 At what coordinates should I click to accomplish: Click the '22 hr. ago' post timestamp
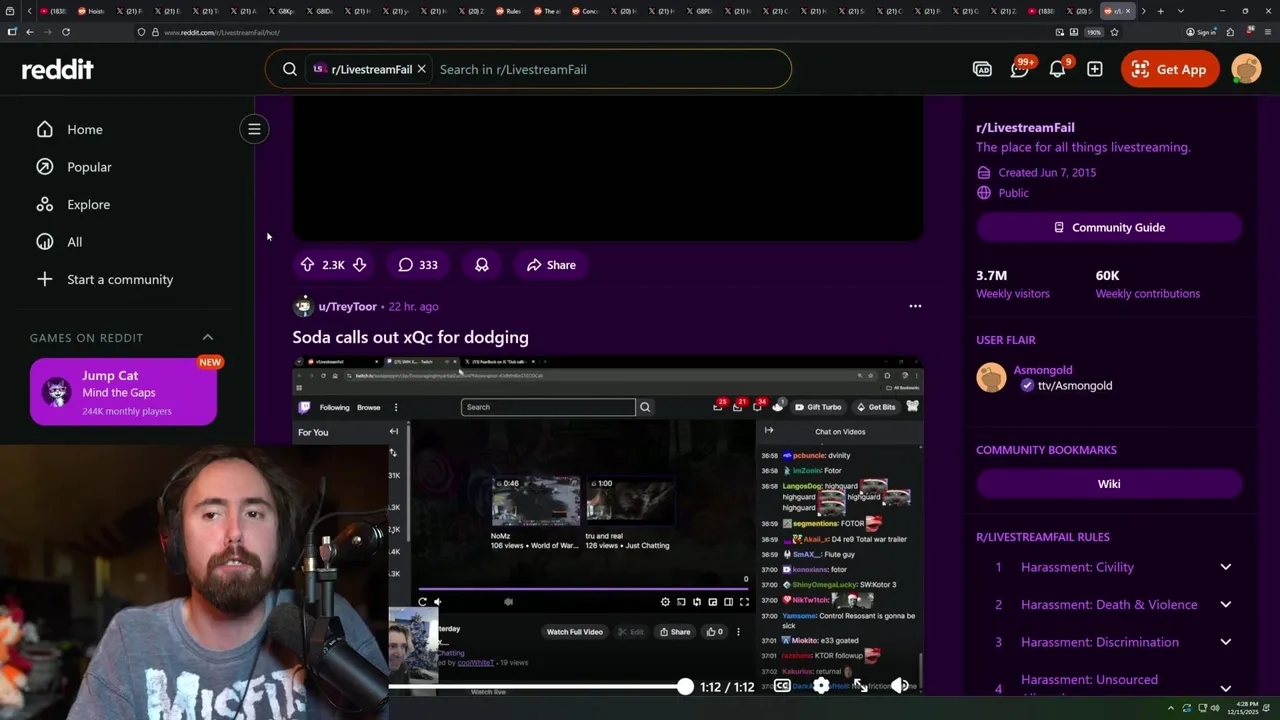tap(413, 306)
